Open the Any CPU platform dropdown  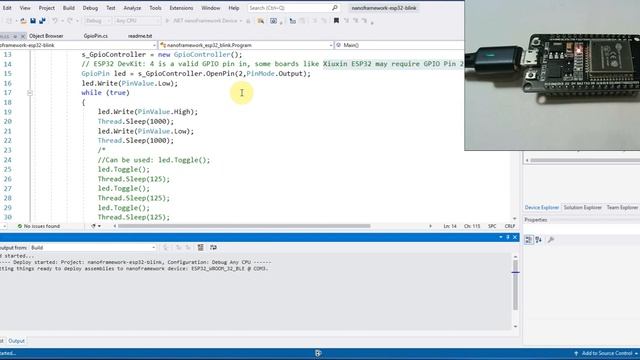point(137,21)
